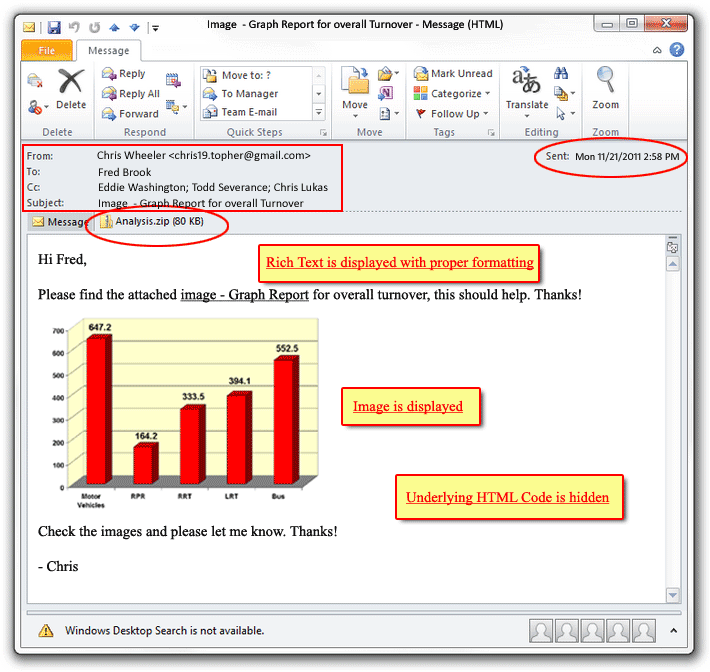Click scroll down arrow in message pane
This screenshot has width=710, height=672.
pyautogui.click(x=673, y=595)
